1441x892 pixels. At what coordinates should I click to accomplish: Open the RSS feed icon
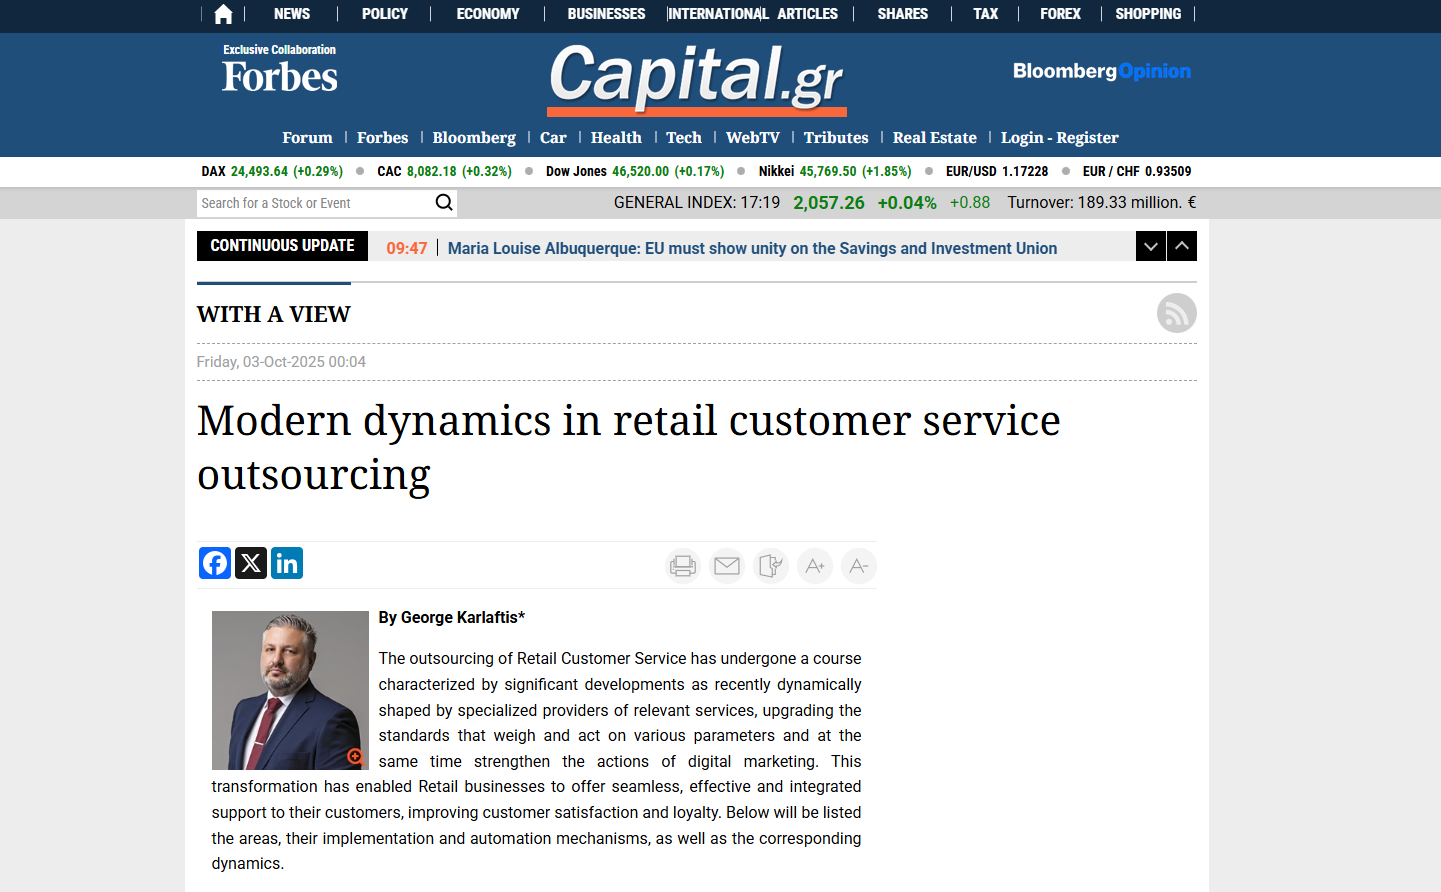click(1176, 313)
